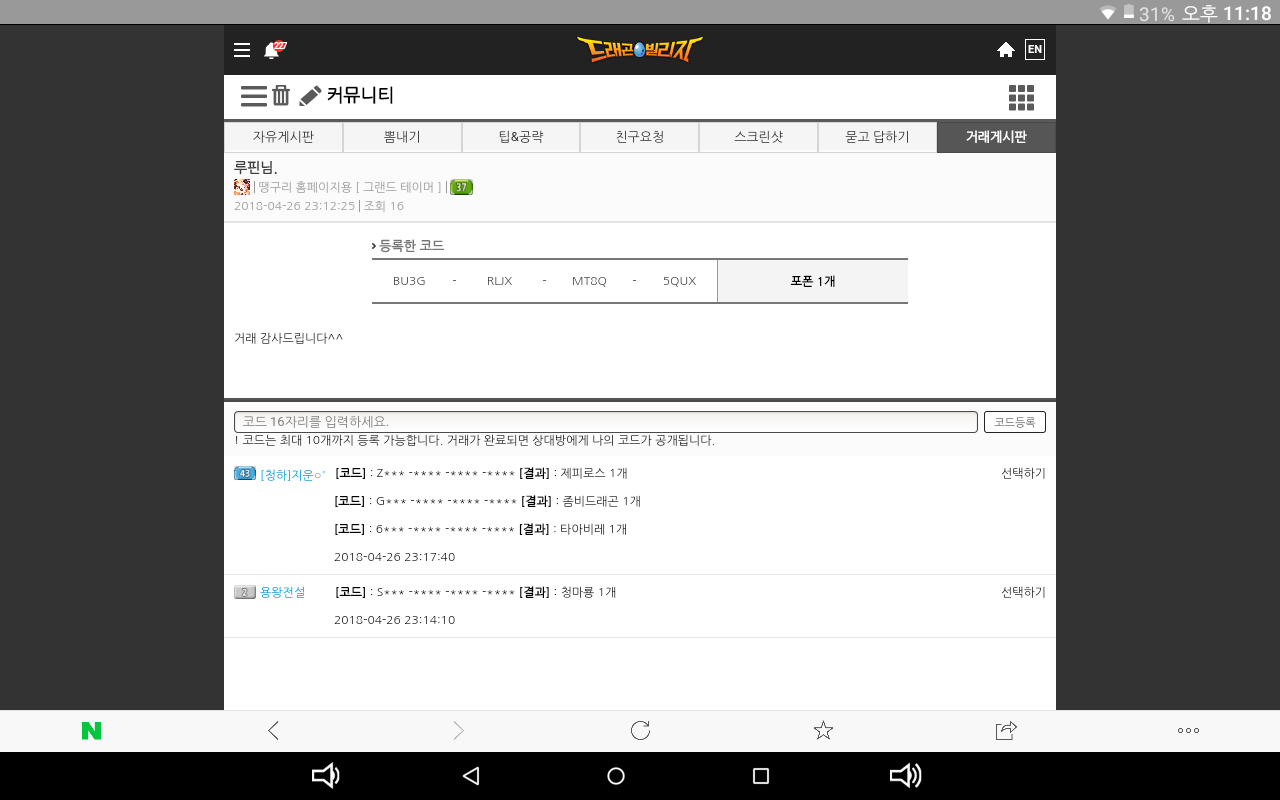Open 용왕전설 user profile link
Image resolution: width=1280 pixels, height=800 pixels.
click(282, 592)
